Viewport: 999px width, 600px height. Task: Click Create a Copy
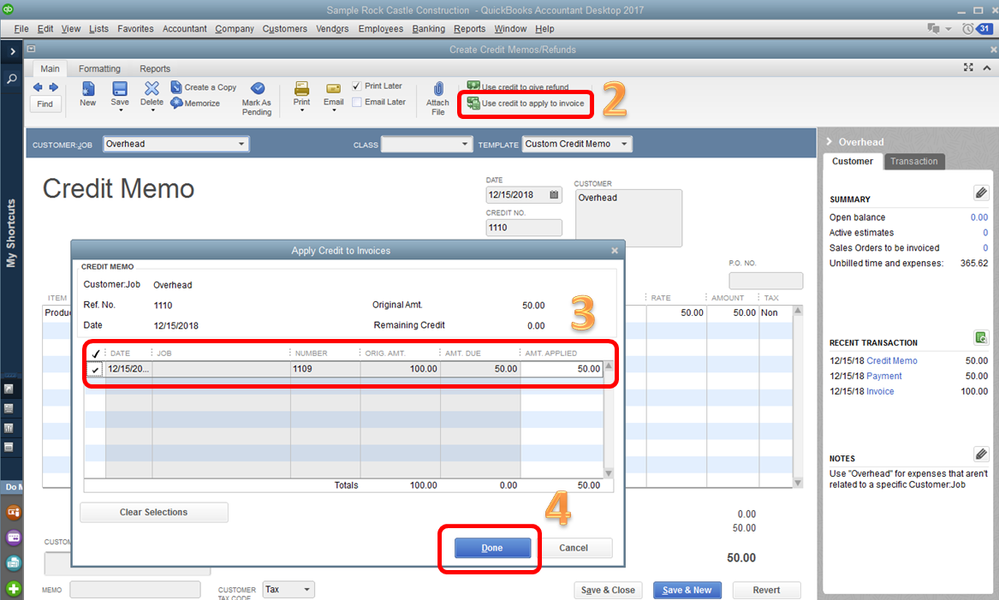(x=204, y=87)
